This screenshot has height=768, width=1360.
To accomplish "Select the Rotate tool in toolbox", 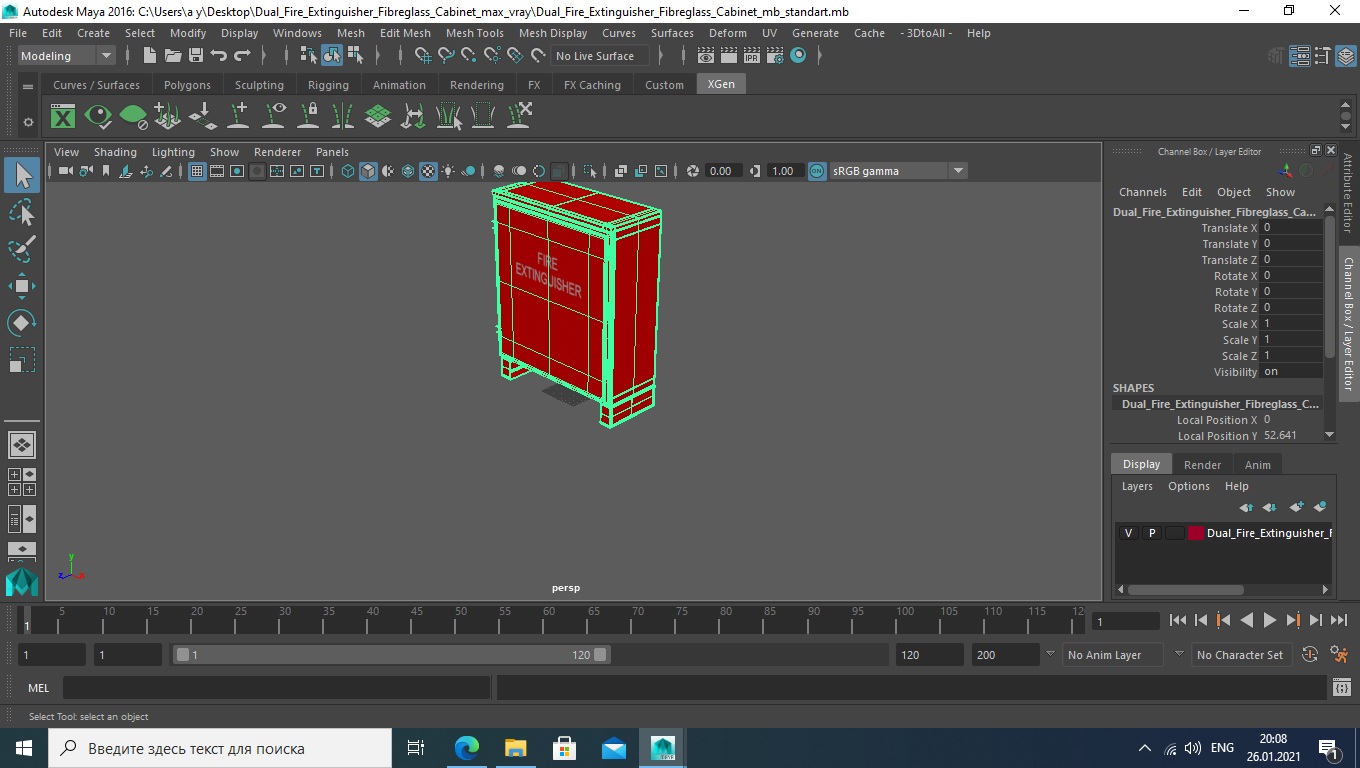I will pos(22,322).
